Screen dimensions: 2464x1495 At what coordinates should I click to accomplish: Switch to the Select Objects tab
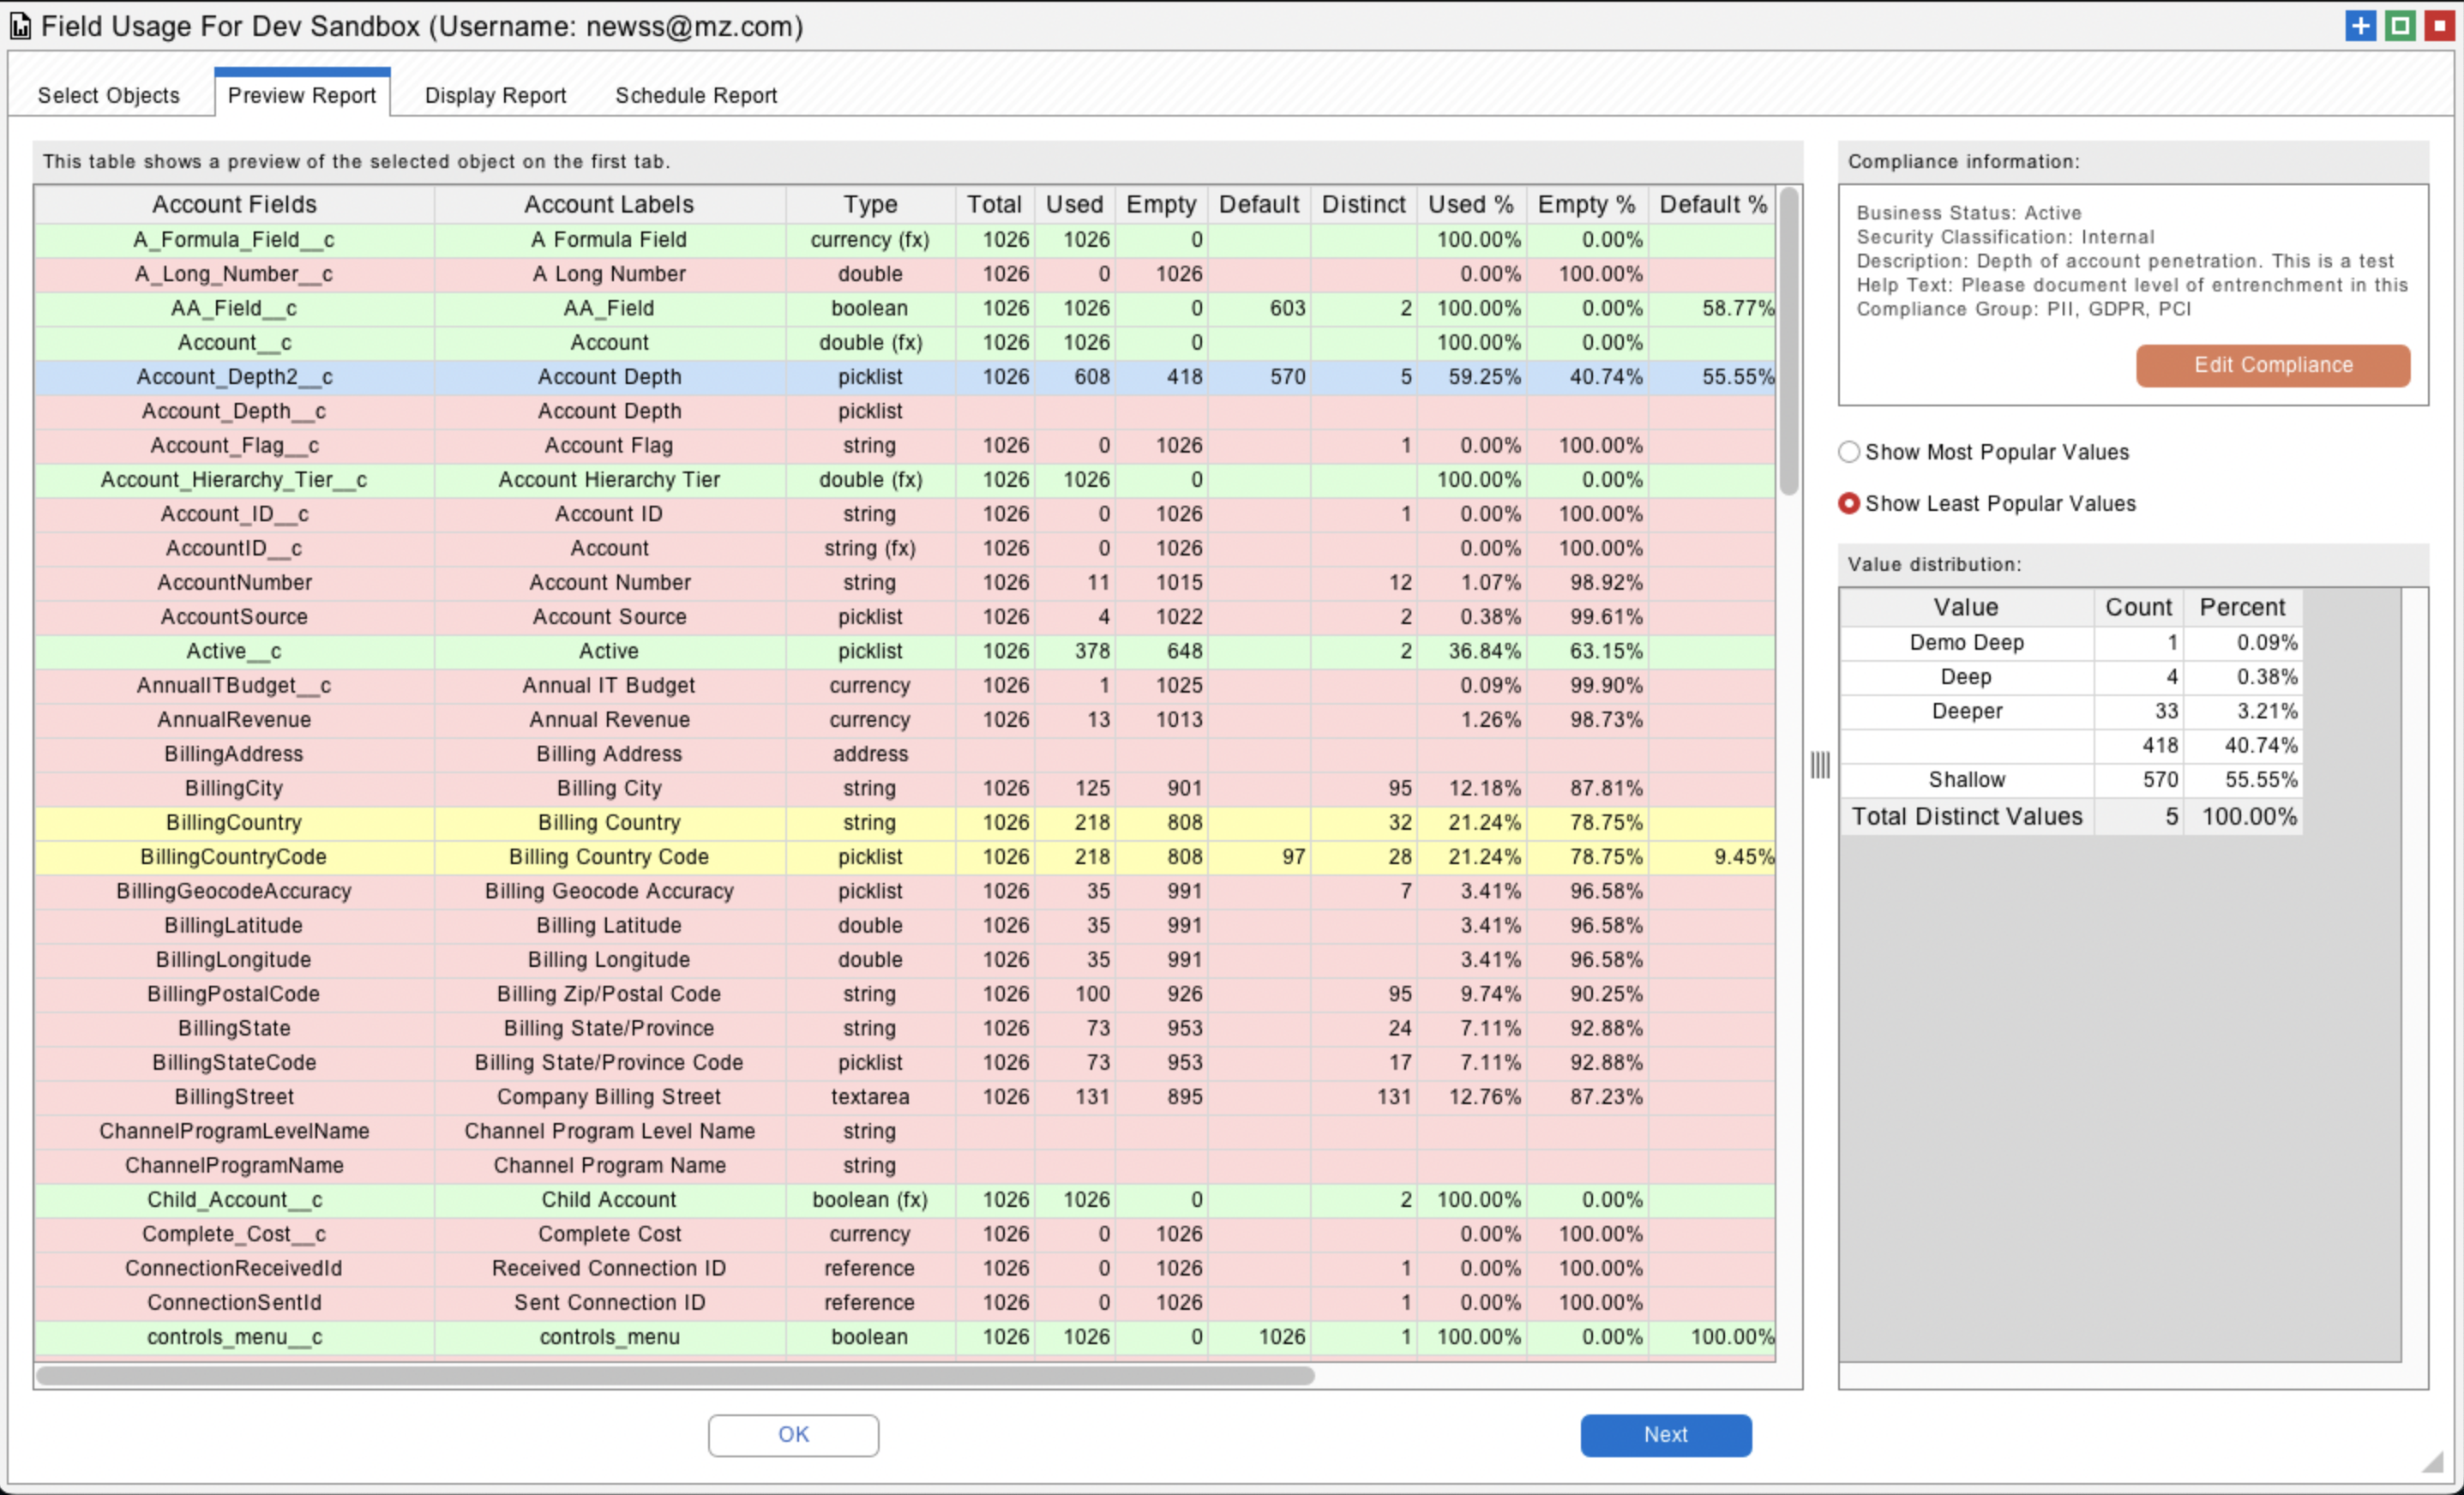click(109, 95)
